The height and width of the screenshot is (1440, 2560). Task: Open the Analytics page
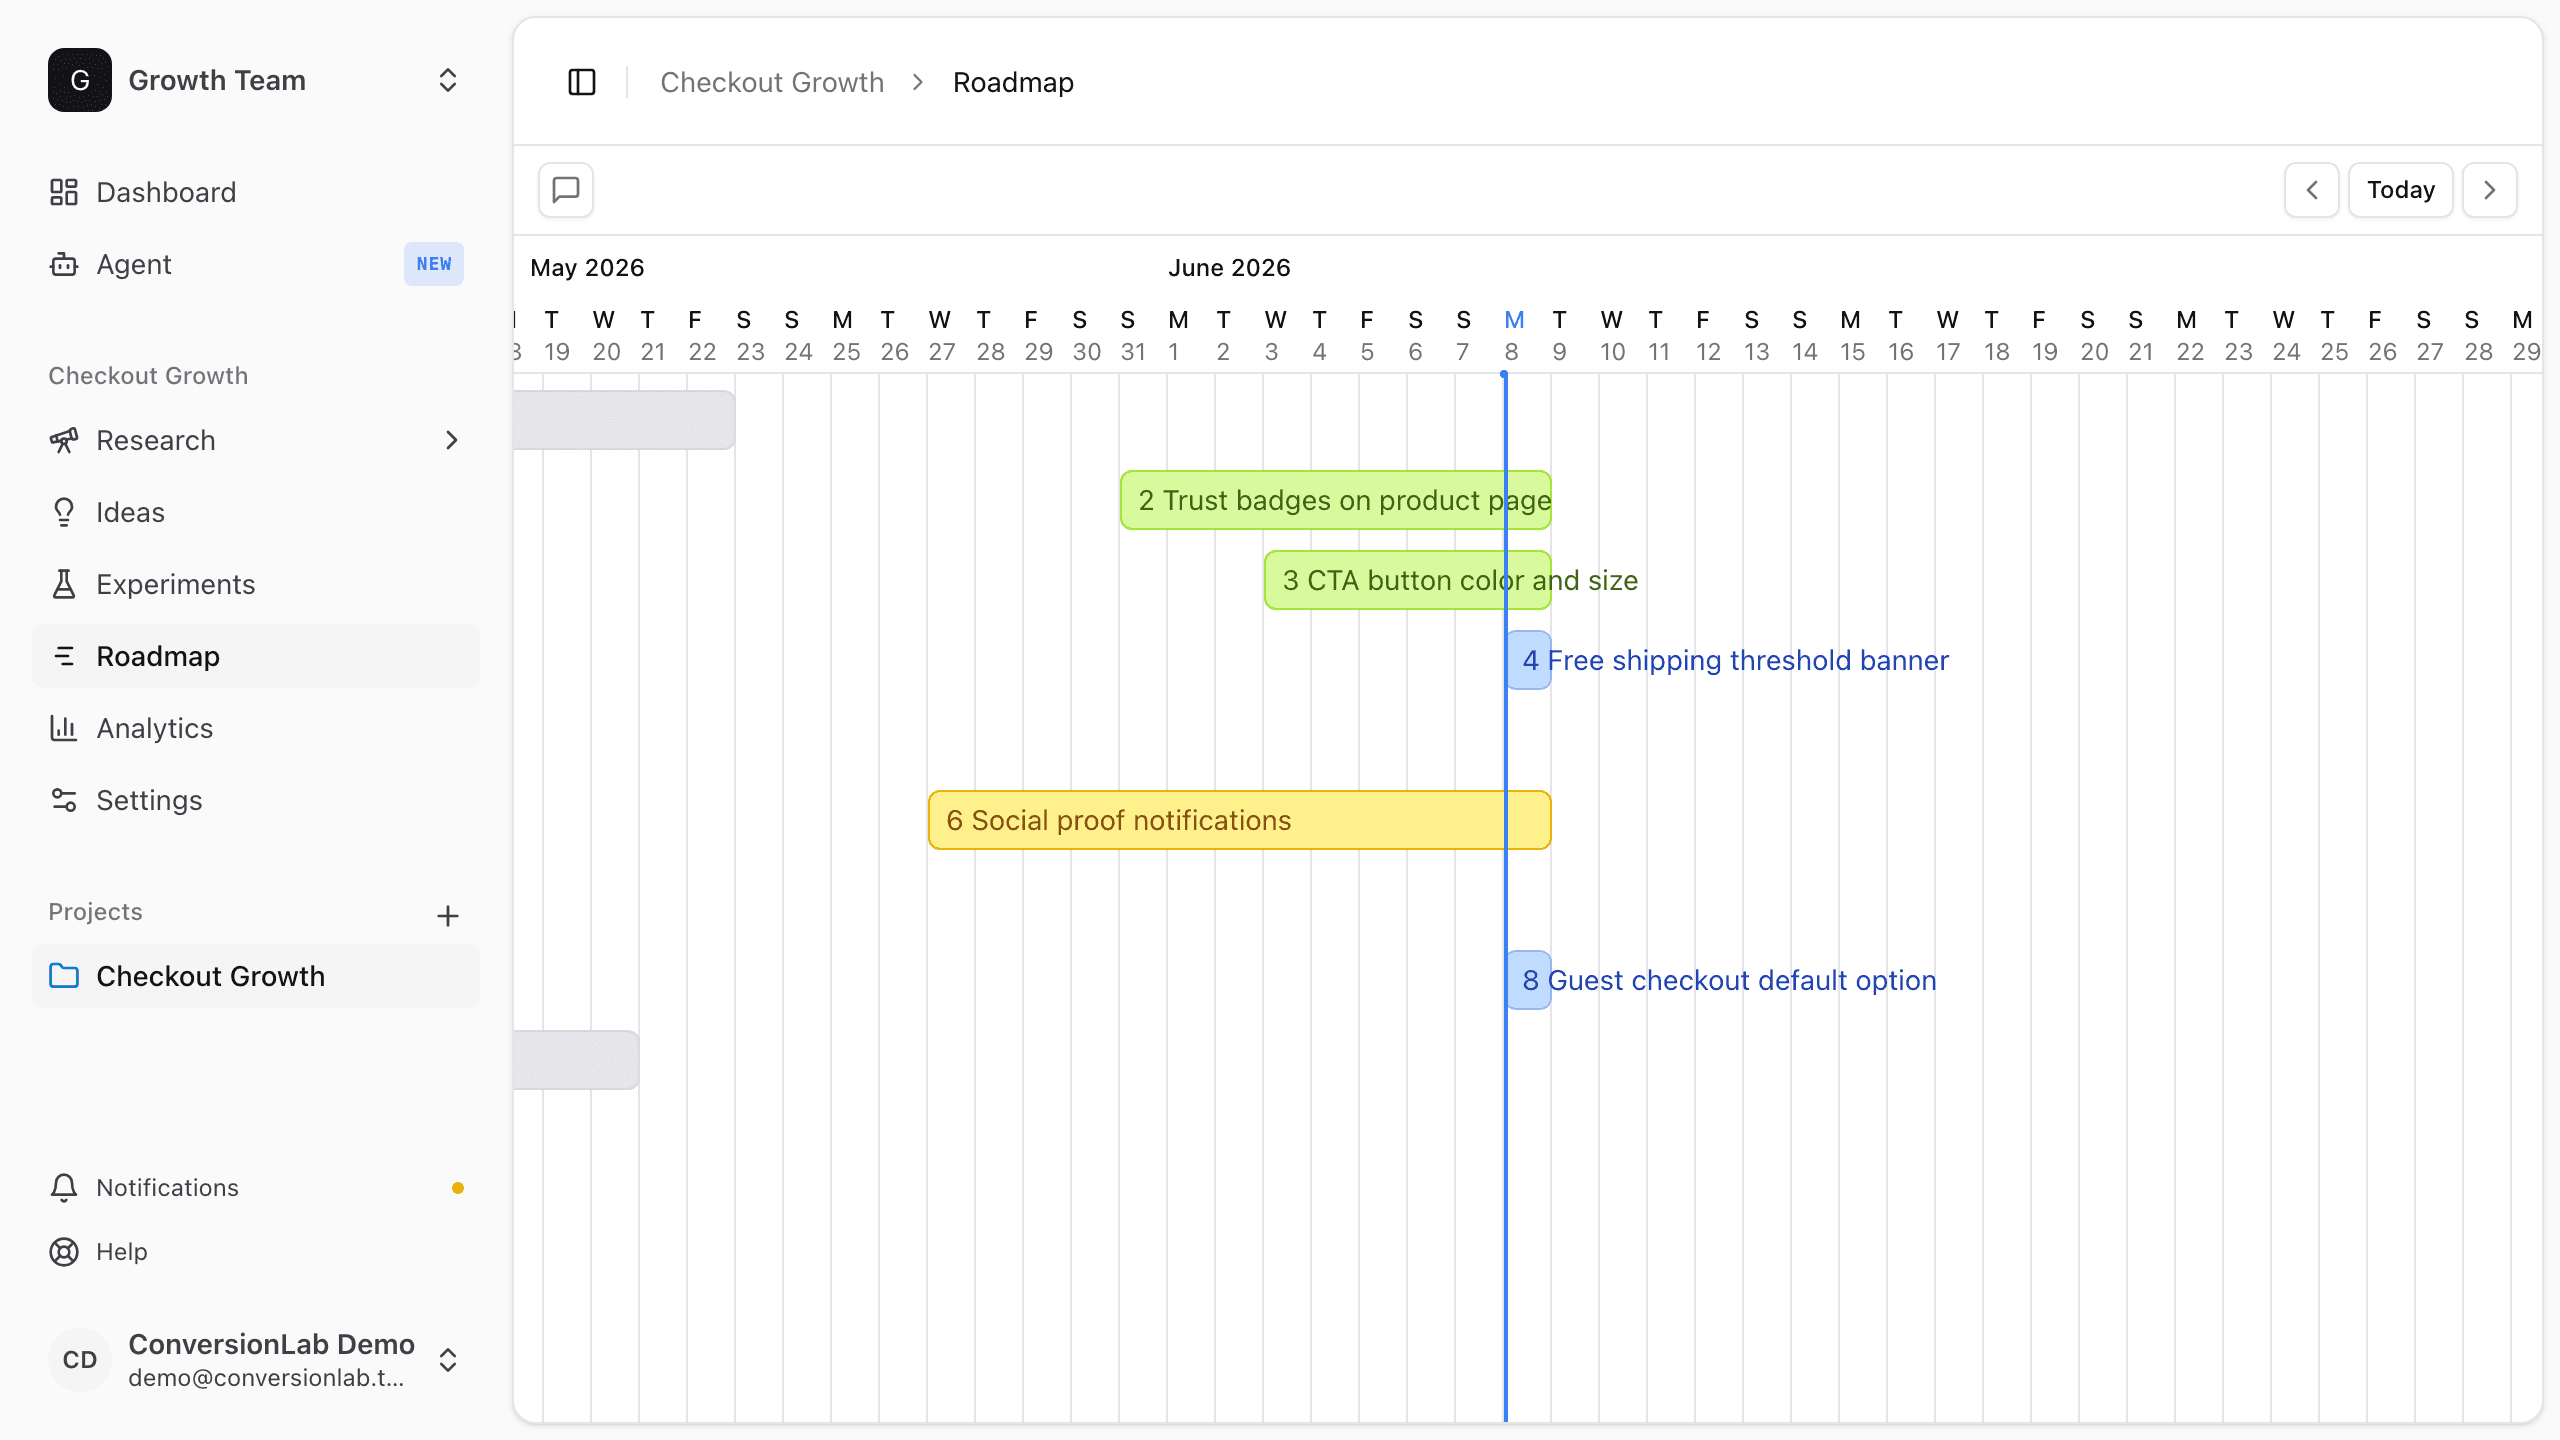pyautogui.click(x=256, y=728)
